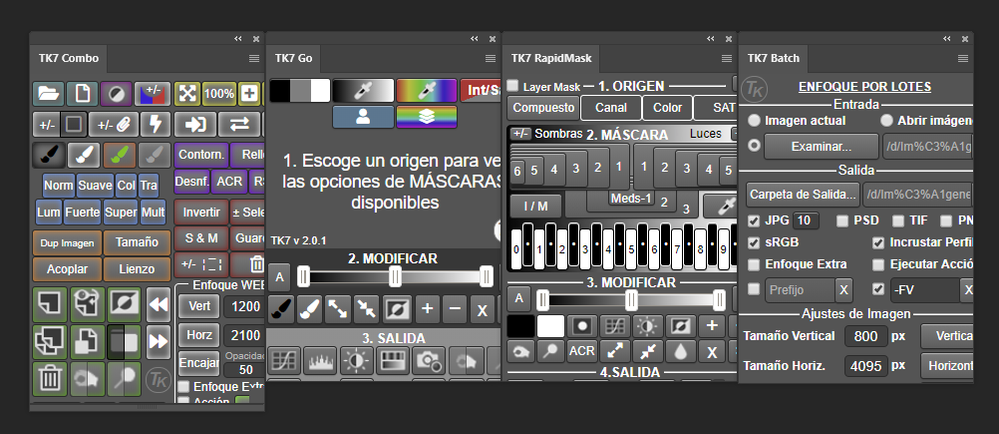The image size is (999, 434).
Task: Click the middle handle of RapidMask modify slider
Action: click(631, 300)
